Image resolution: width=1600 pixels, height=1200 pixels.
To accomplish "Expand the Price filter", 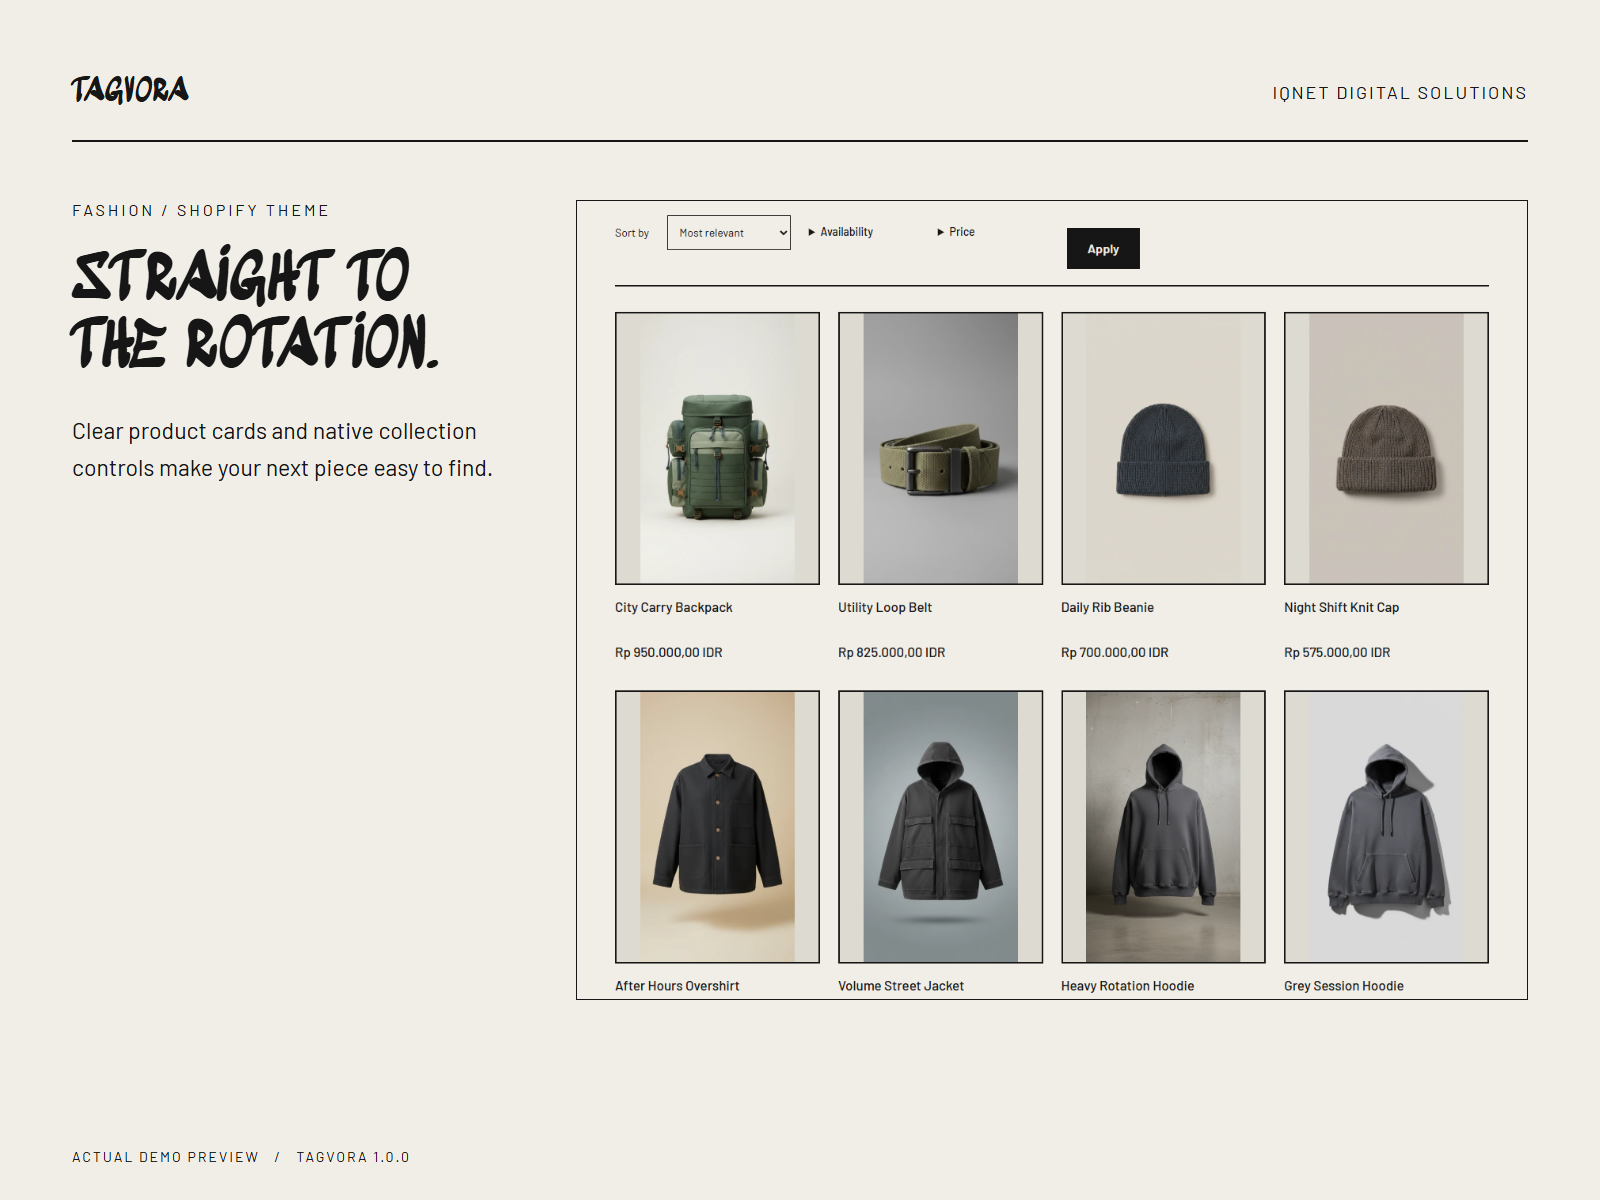I will [x=956, y=232].
